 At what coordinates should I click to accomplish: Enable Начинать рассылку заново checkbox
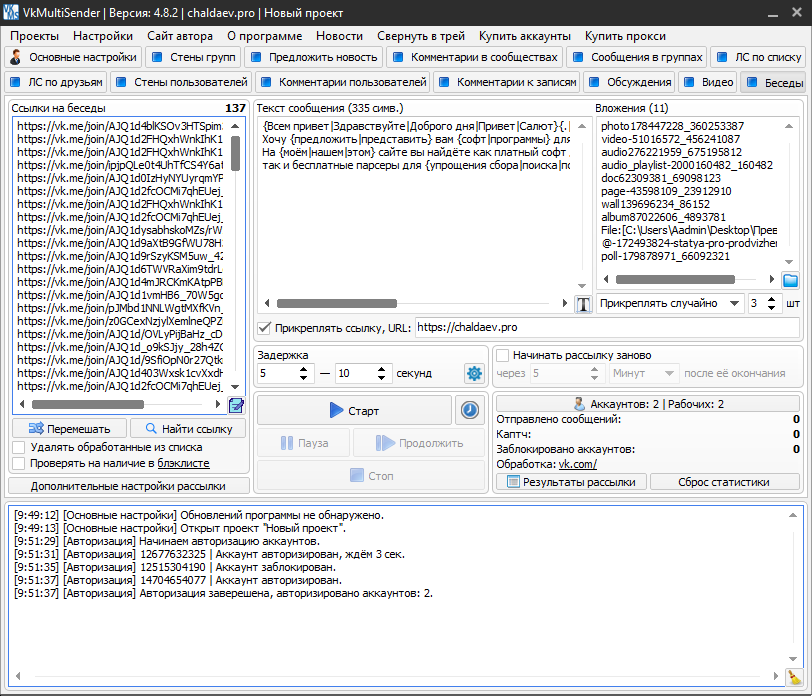click(x=502, y=355)
